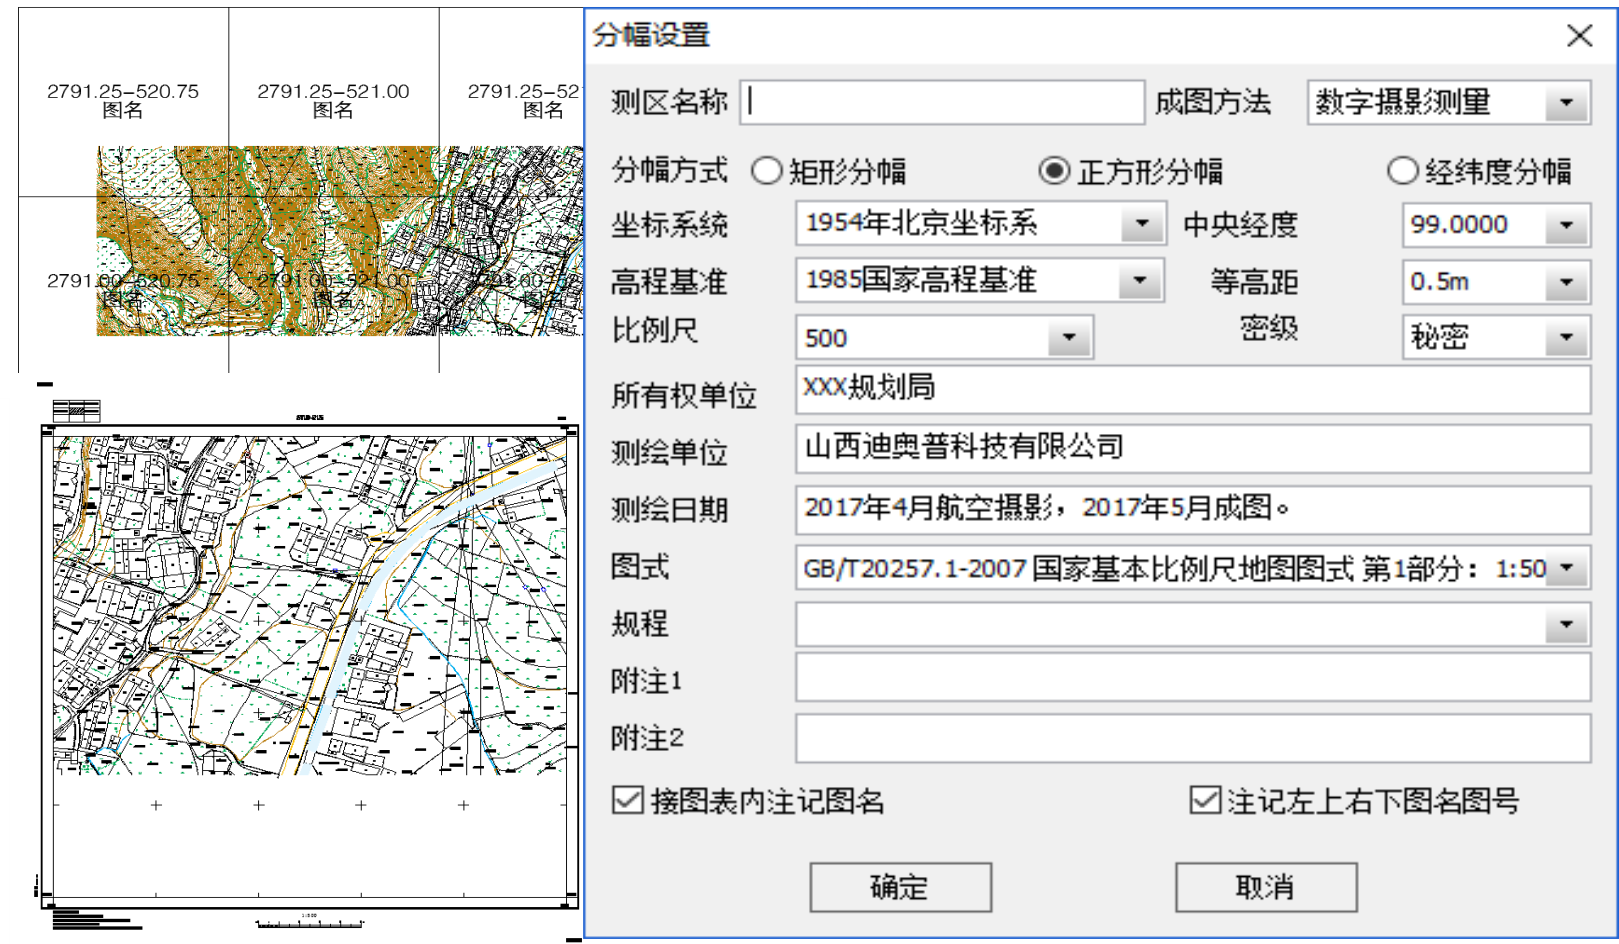1619x944 pixels.
Task: Select 矩形分幅 radio option
Action: click(767, 171)
